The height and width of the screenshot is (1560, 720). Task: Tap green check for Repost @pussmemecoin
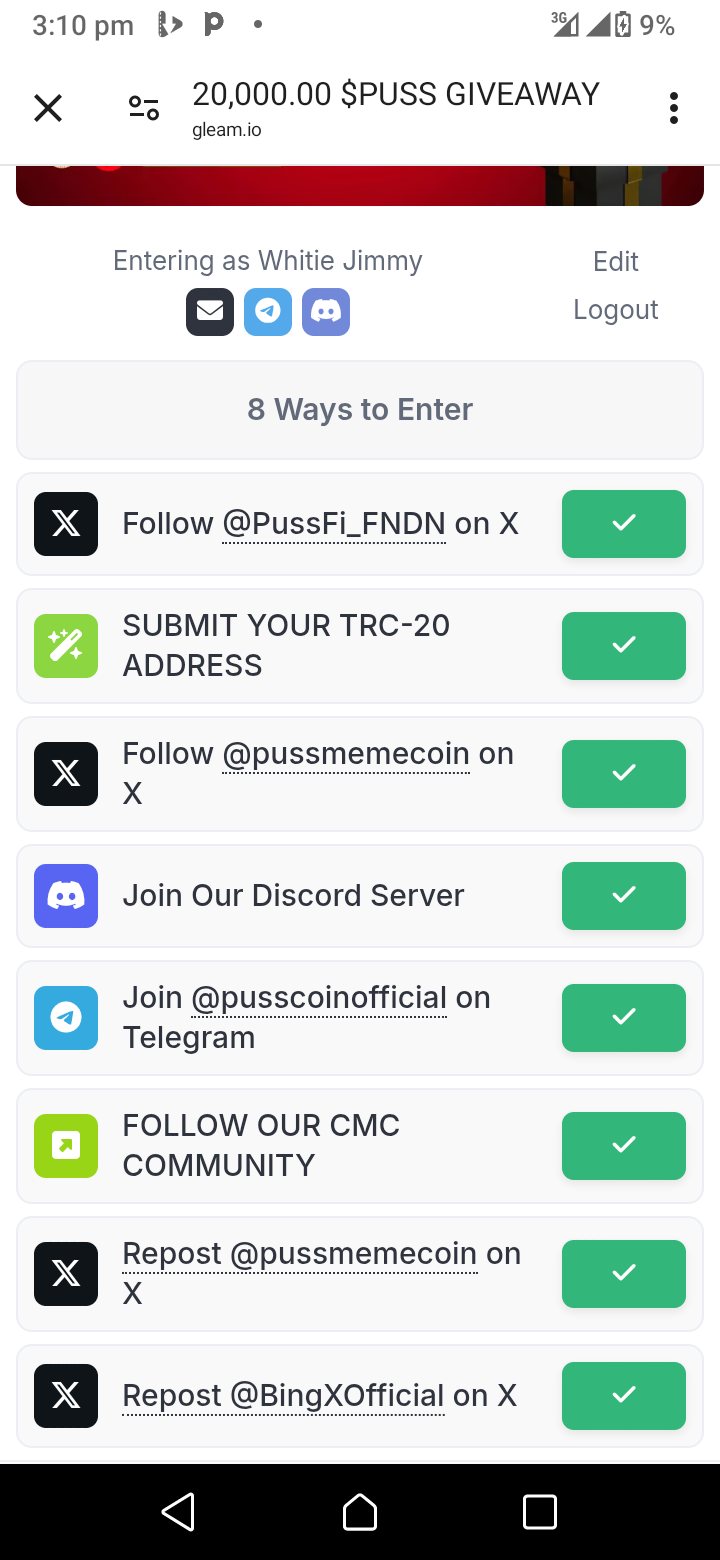(624, 1274)
